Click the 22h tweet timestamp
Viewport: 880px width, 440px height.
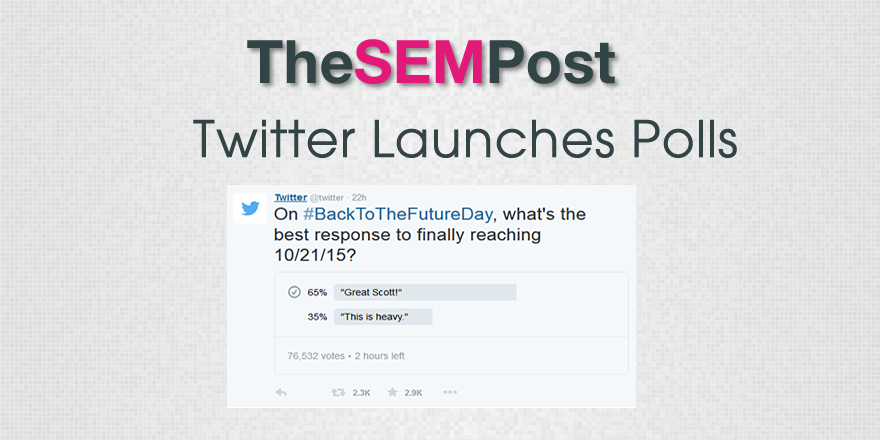click(360, 198)
